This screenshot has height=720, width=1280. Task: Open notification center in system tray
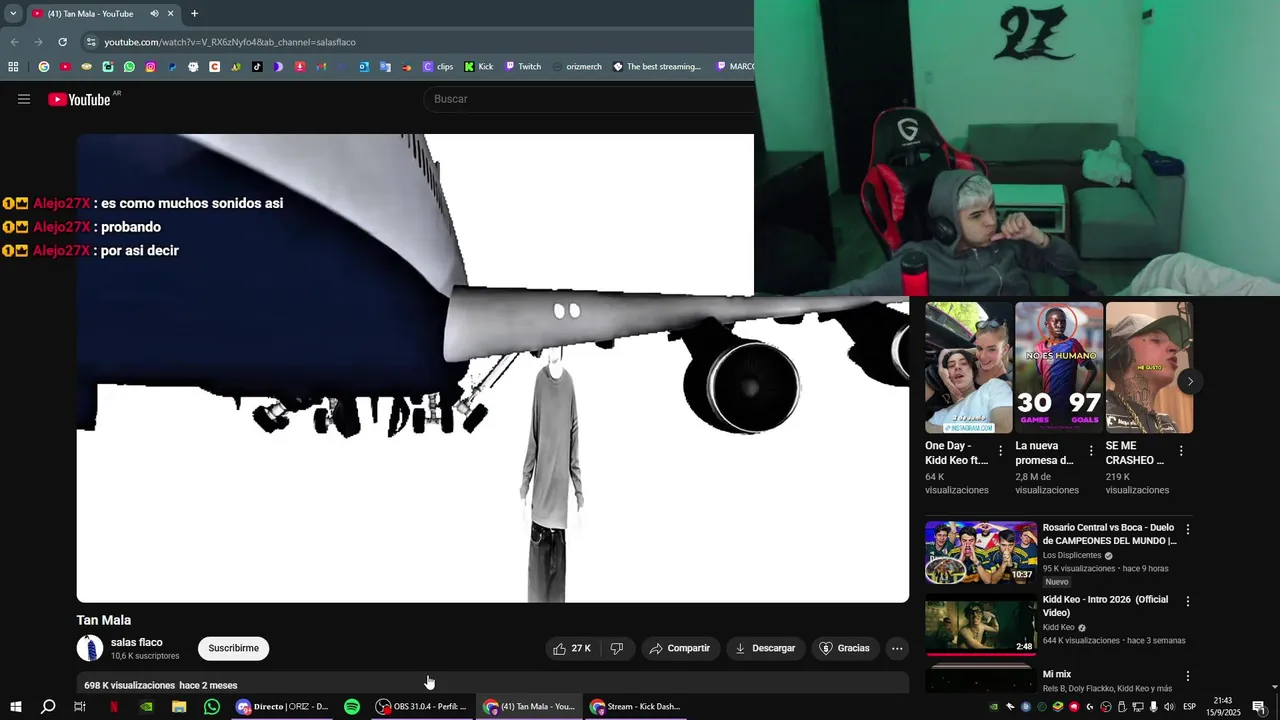[x=1259, y=707]
